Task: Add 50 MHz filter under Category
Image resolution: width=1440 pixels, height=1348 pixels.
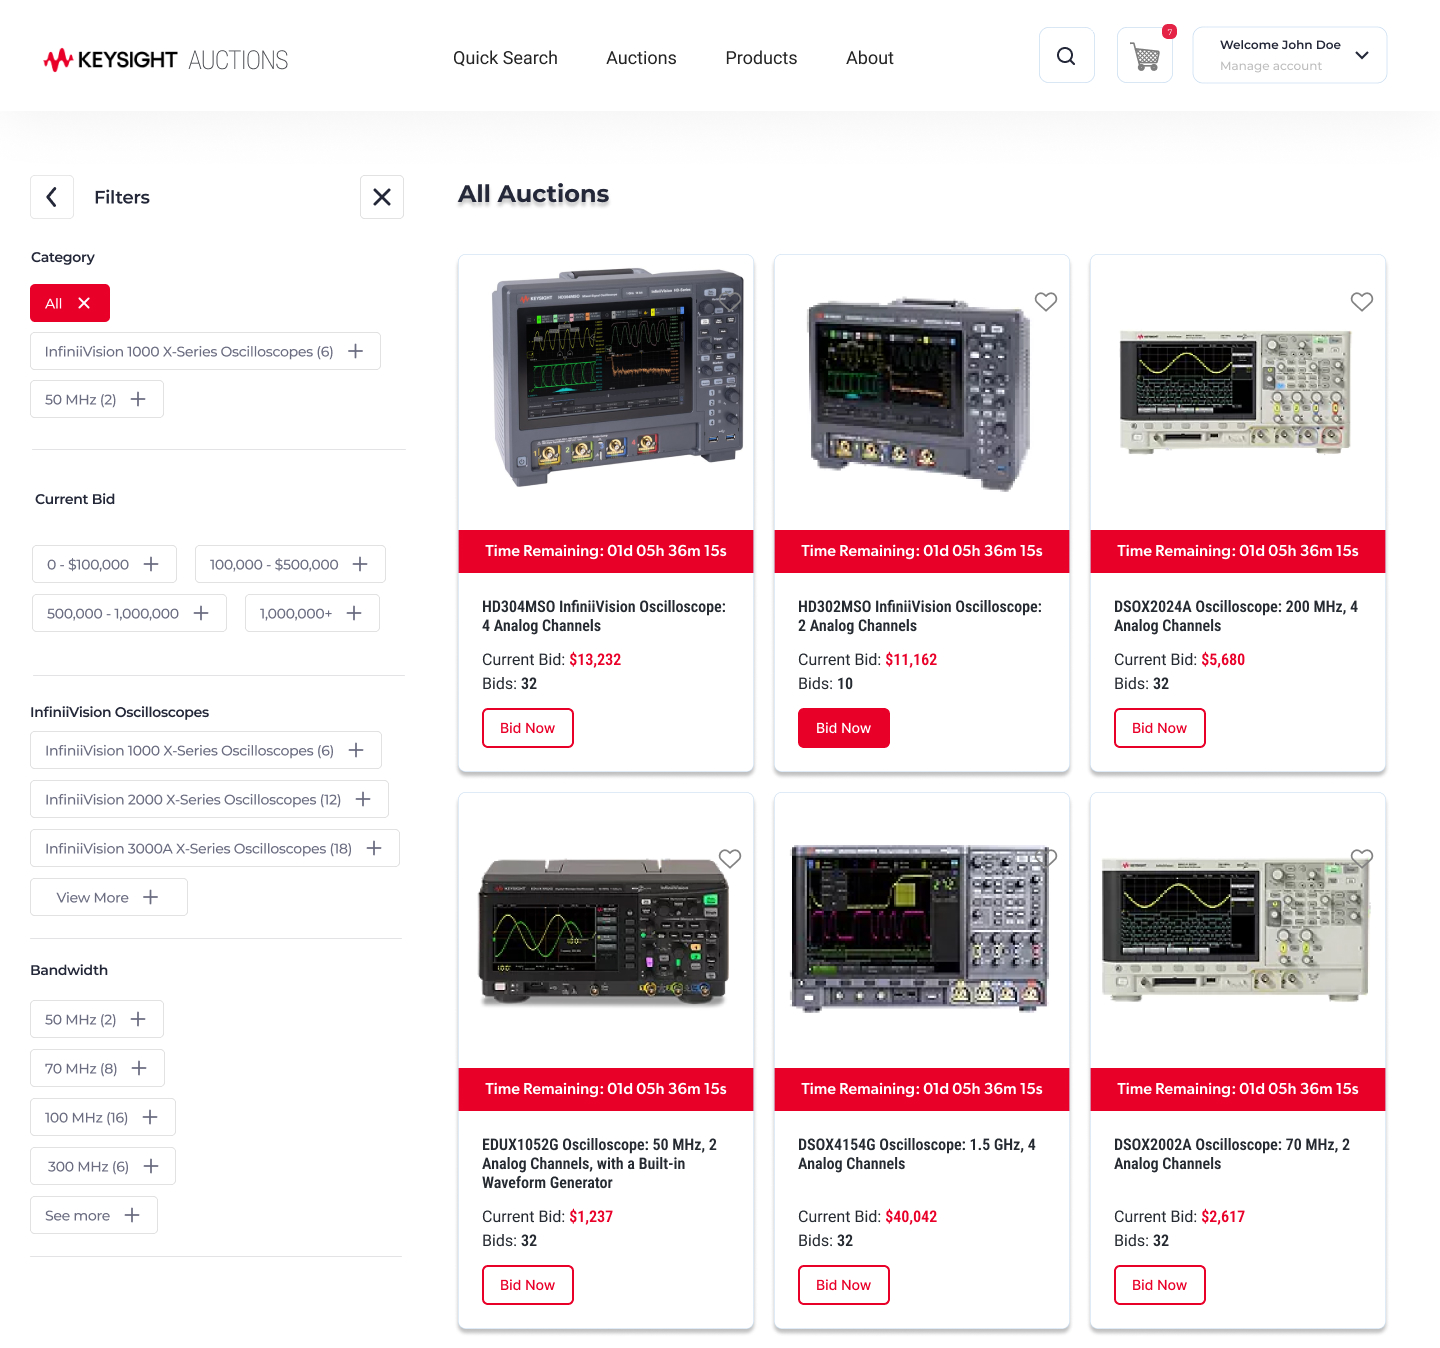Action: click(97, 399)
